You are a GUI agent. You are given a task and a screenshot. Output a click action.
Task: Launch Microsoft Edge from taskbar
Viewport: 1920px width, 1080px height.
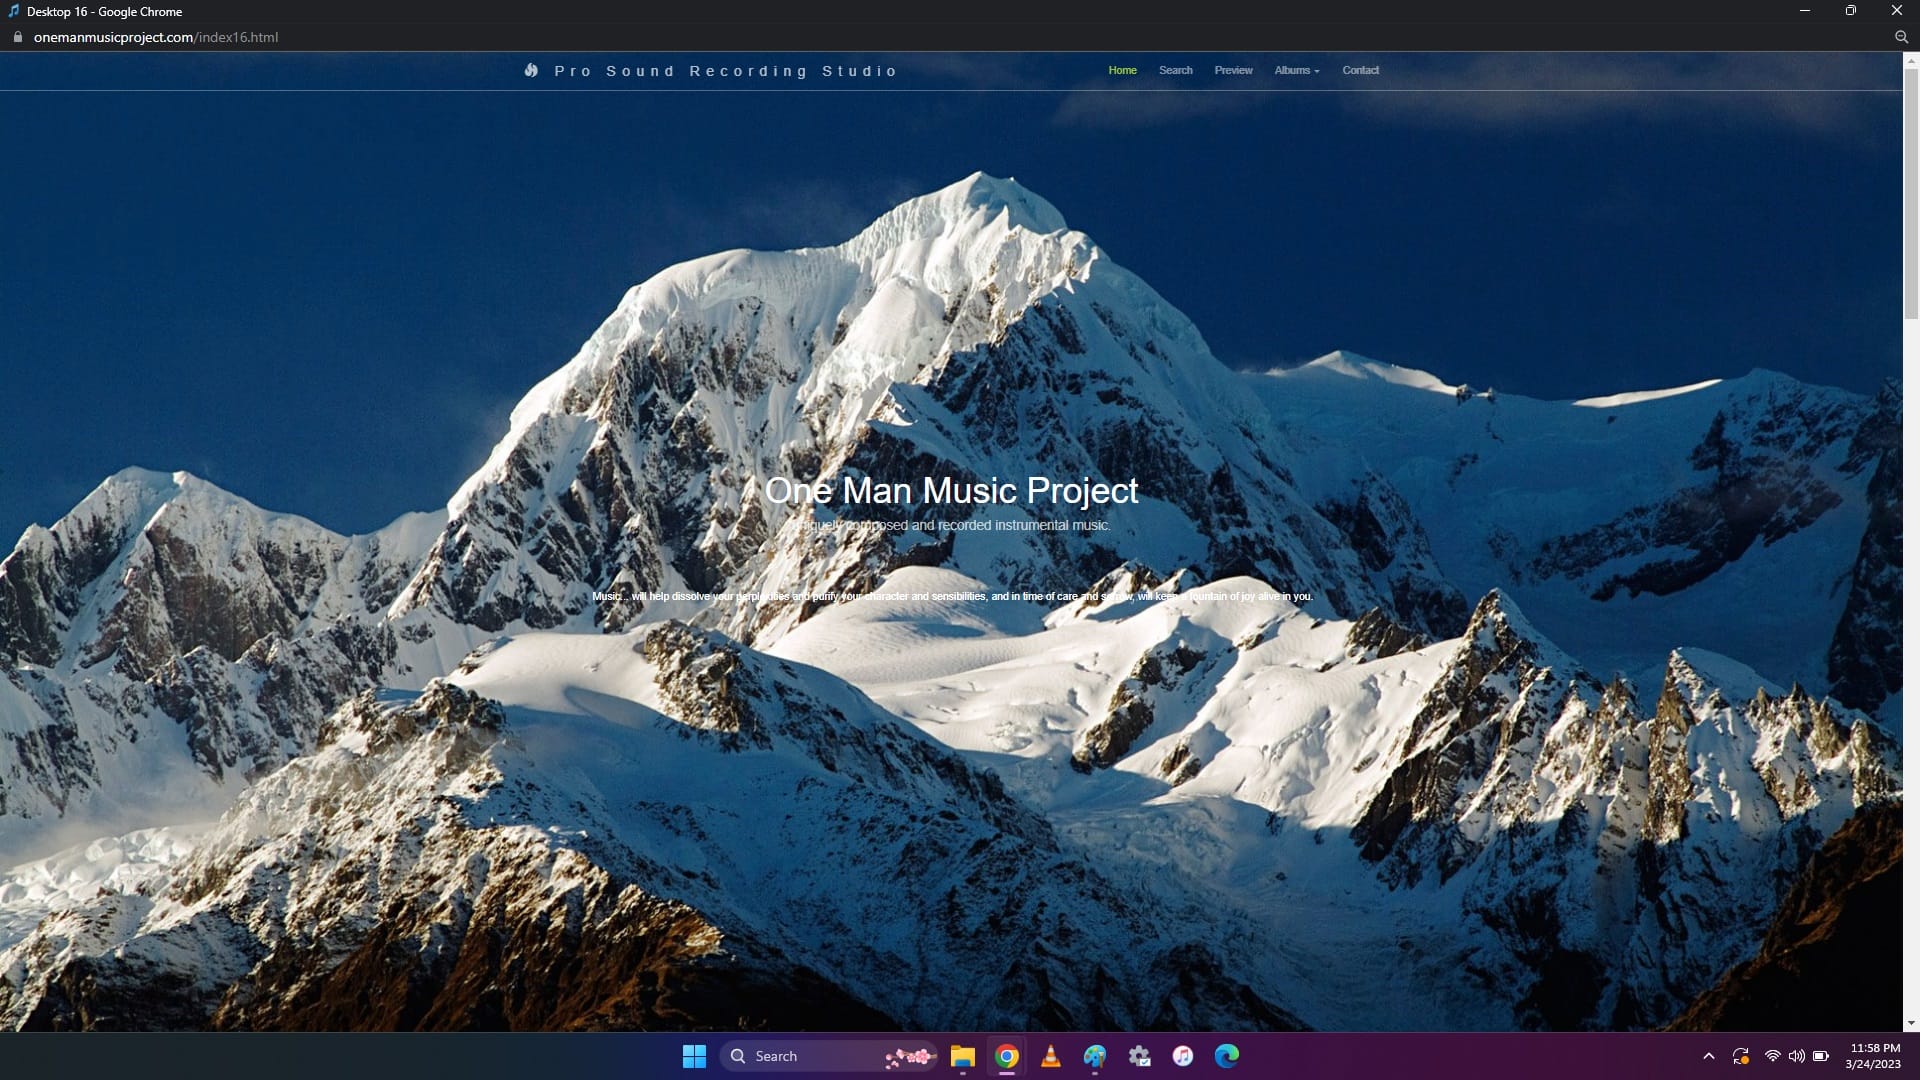[1227, 1056]
